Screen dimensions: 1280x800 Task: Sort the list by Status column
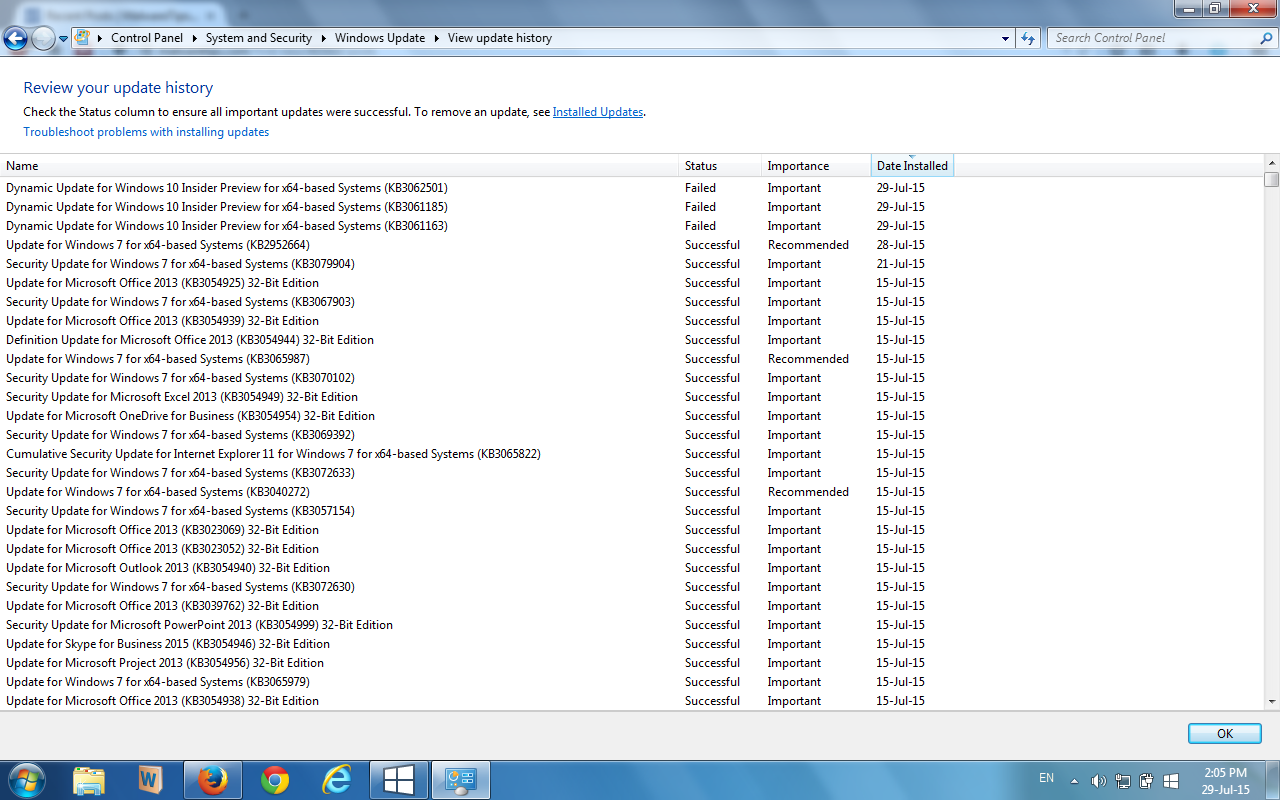click(x=720, y=166)
